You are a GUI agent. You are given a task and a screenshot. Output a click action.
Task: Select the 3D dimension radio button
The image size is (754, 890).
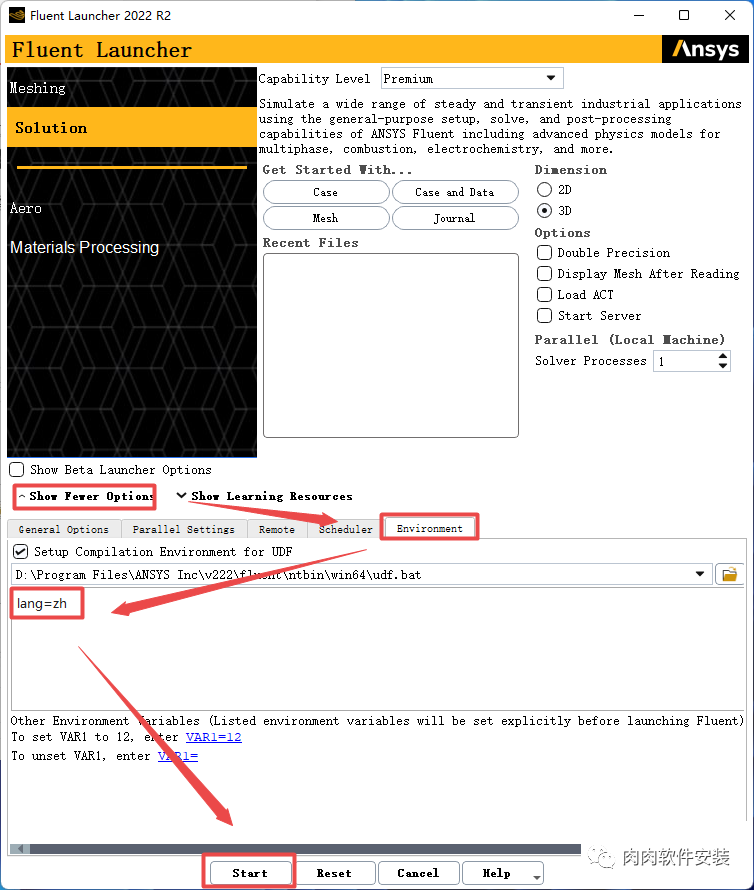coord(544,211)
